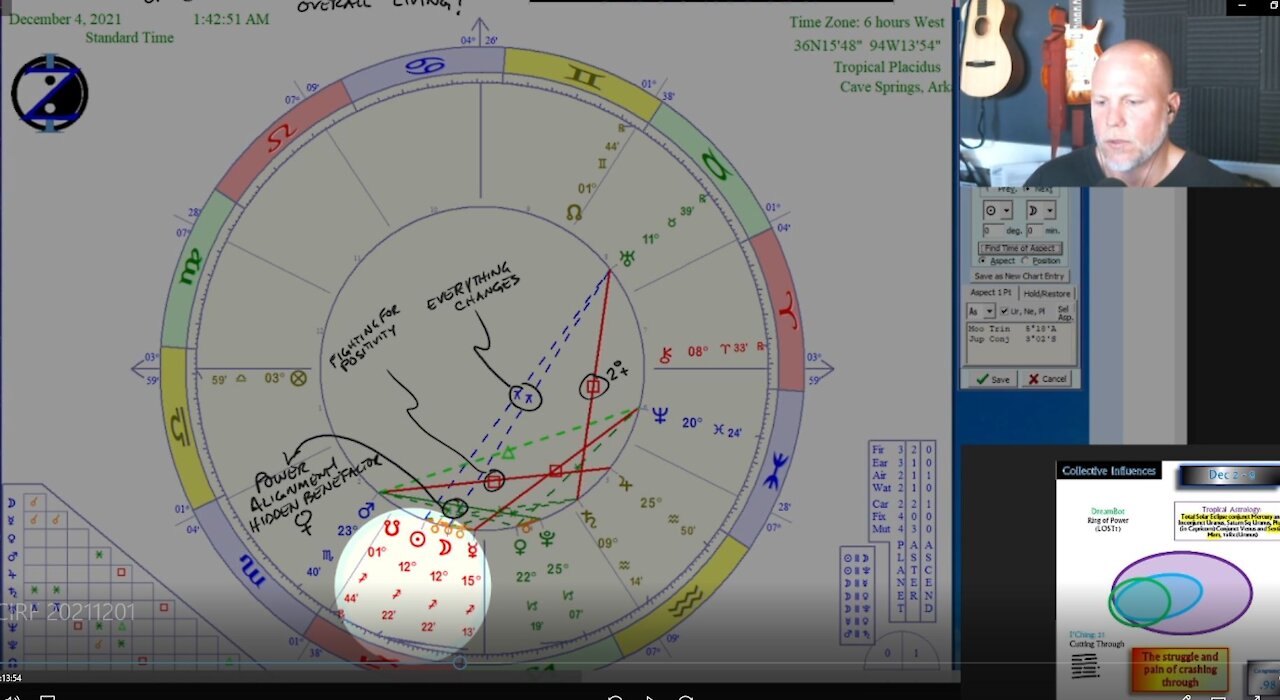Click the Dec 2 - 9 date banner
The width and height of the screenshot is (1280, 700).
click(1228, 476)
